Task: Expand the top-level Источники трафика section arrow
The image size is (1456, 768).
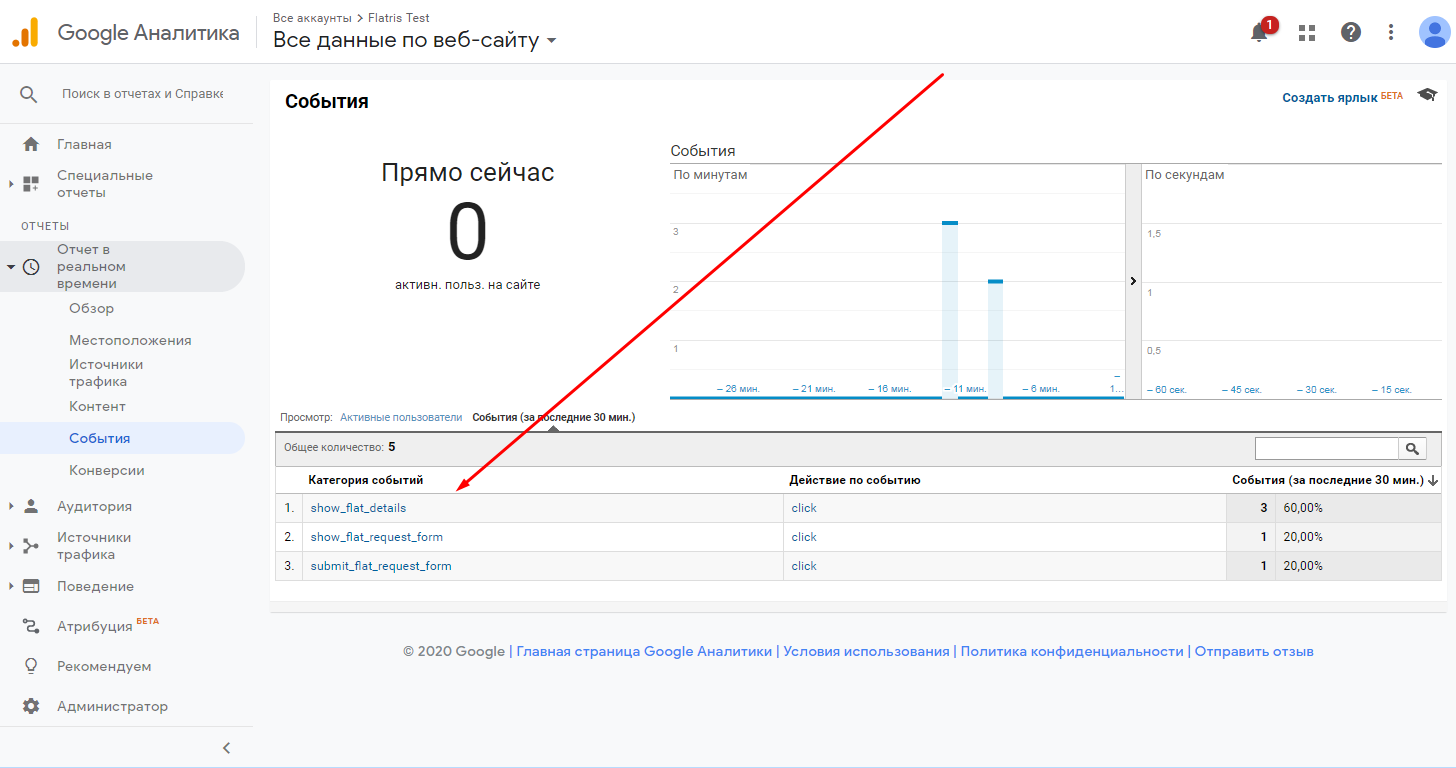Action: (11, 546)
